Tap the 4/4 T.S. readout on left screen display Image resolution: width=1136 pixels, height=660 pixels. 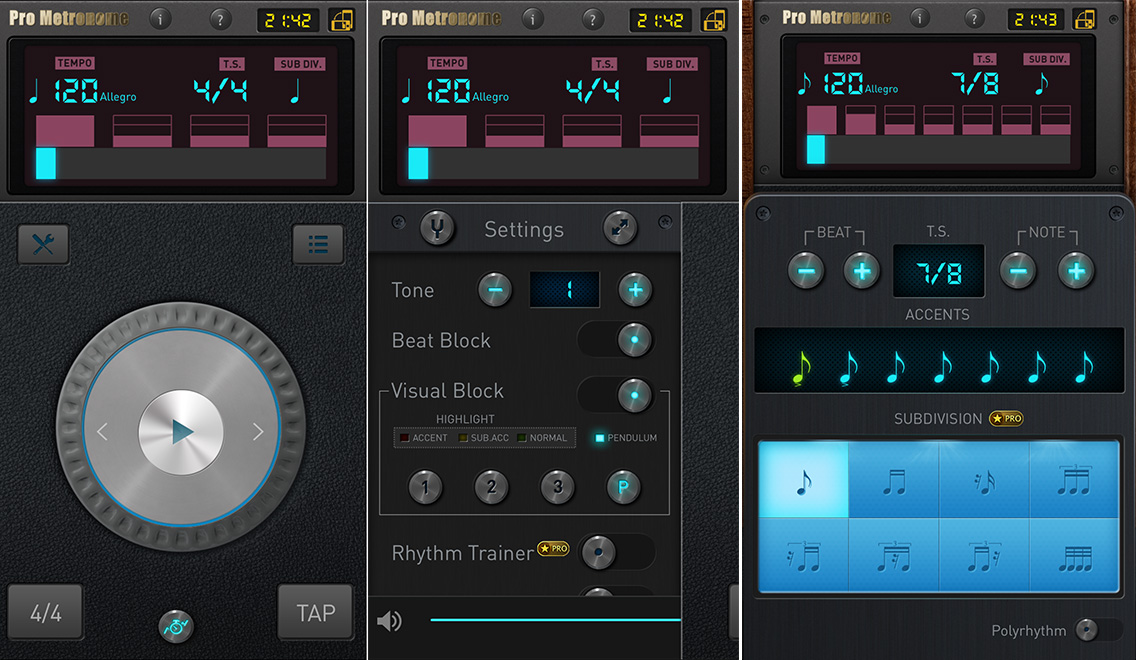220,91
